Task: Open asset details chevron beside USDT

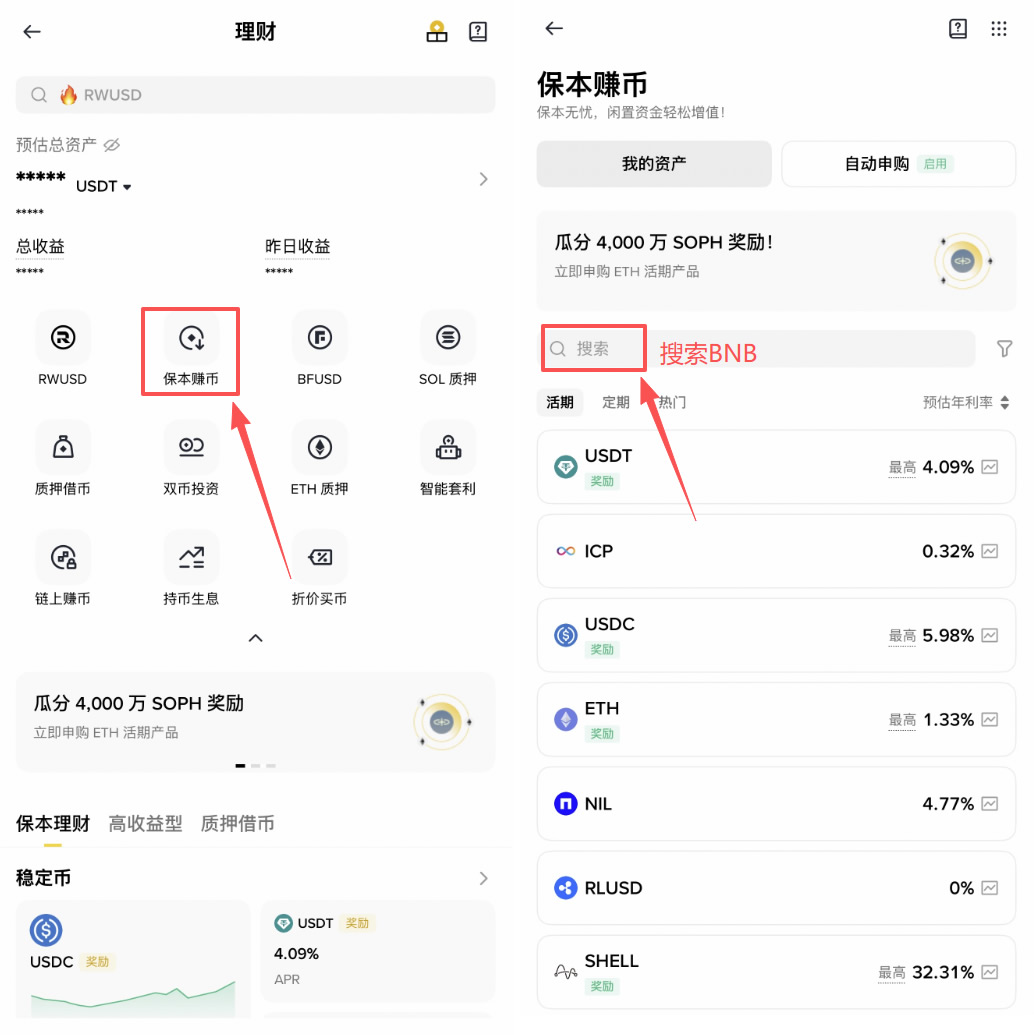Action: tap(483, 179)
